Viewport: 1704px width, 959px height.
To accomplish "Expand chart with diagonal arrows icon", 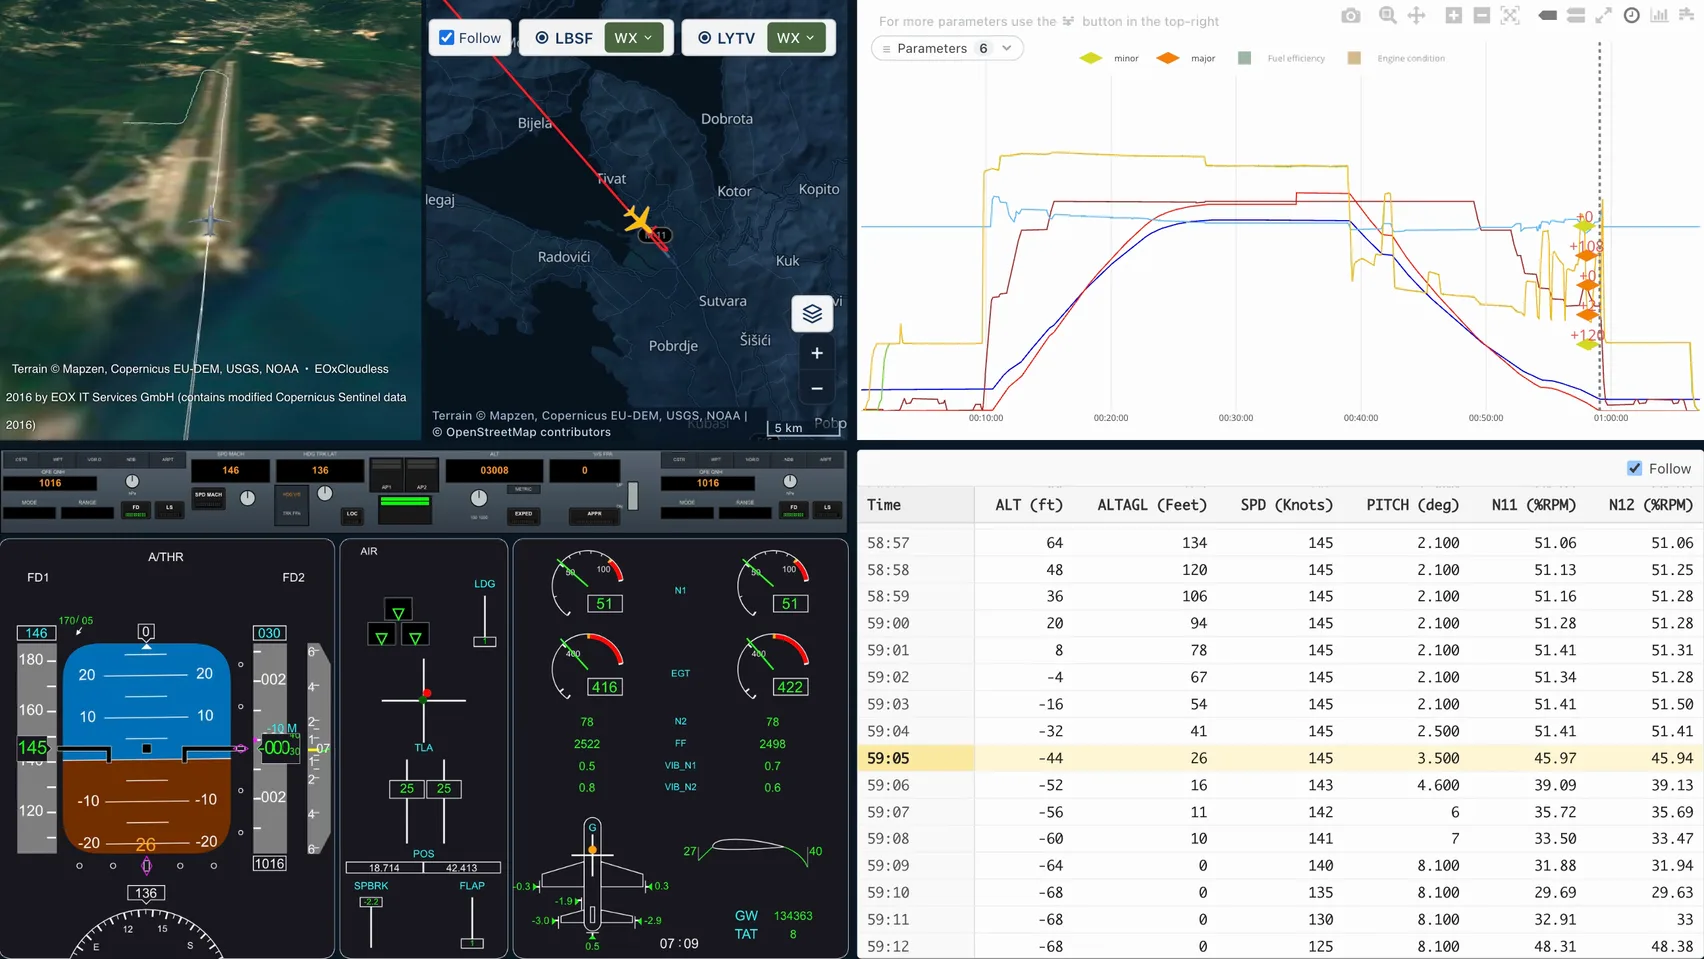I will point(1603,15).
